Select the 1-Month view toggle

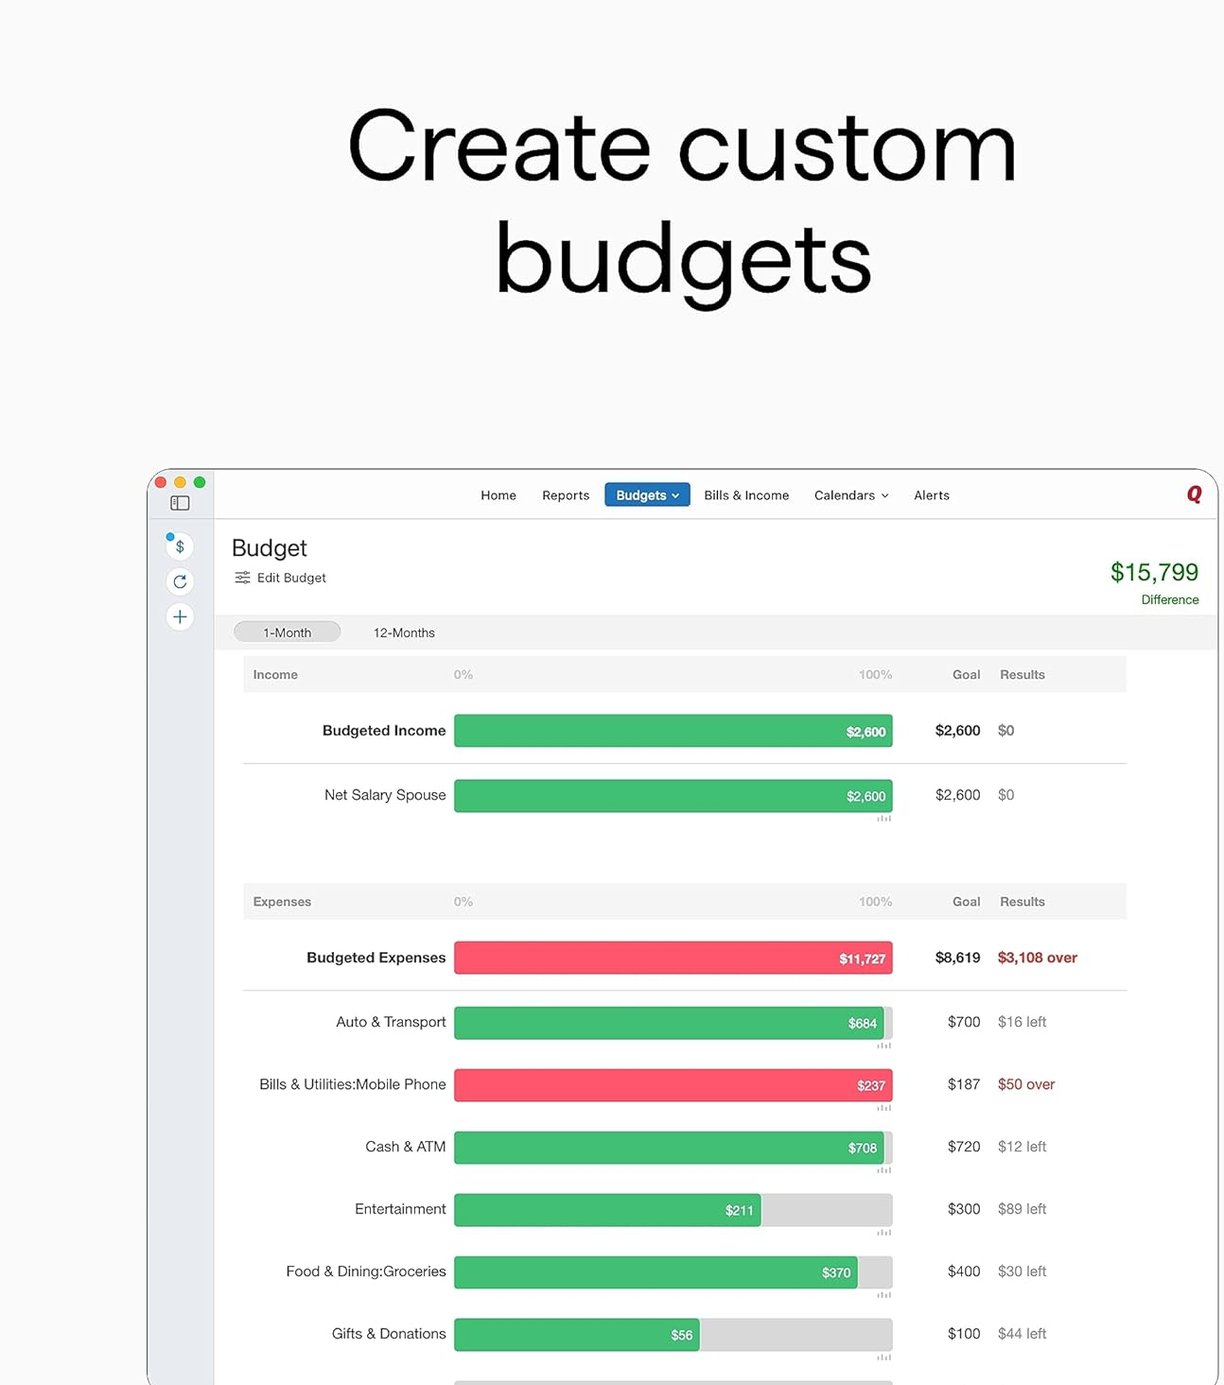point(287,632)
